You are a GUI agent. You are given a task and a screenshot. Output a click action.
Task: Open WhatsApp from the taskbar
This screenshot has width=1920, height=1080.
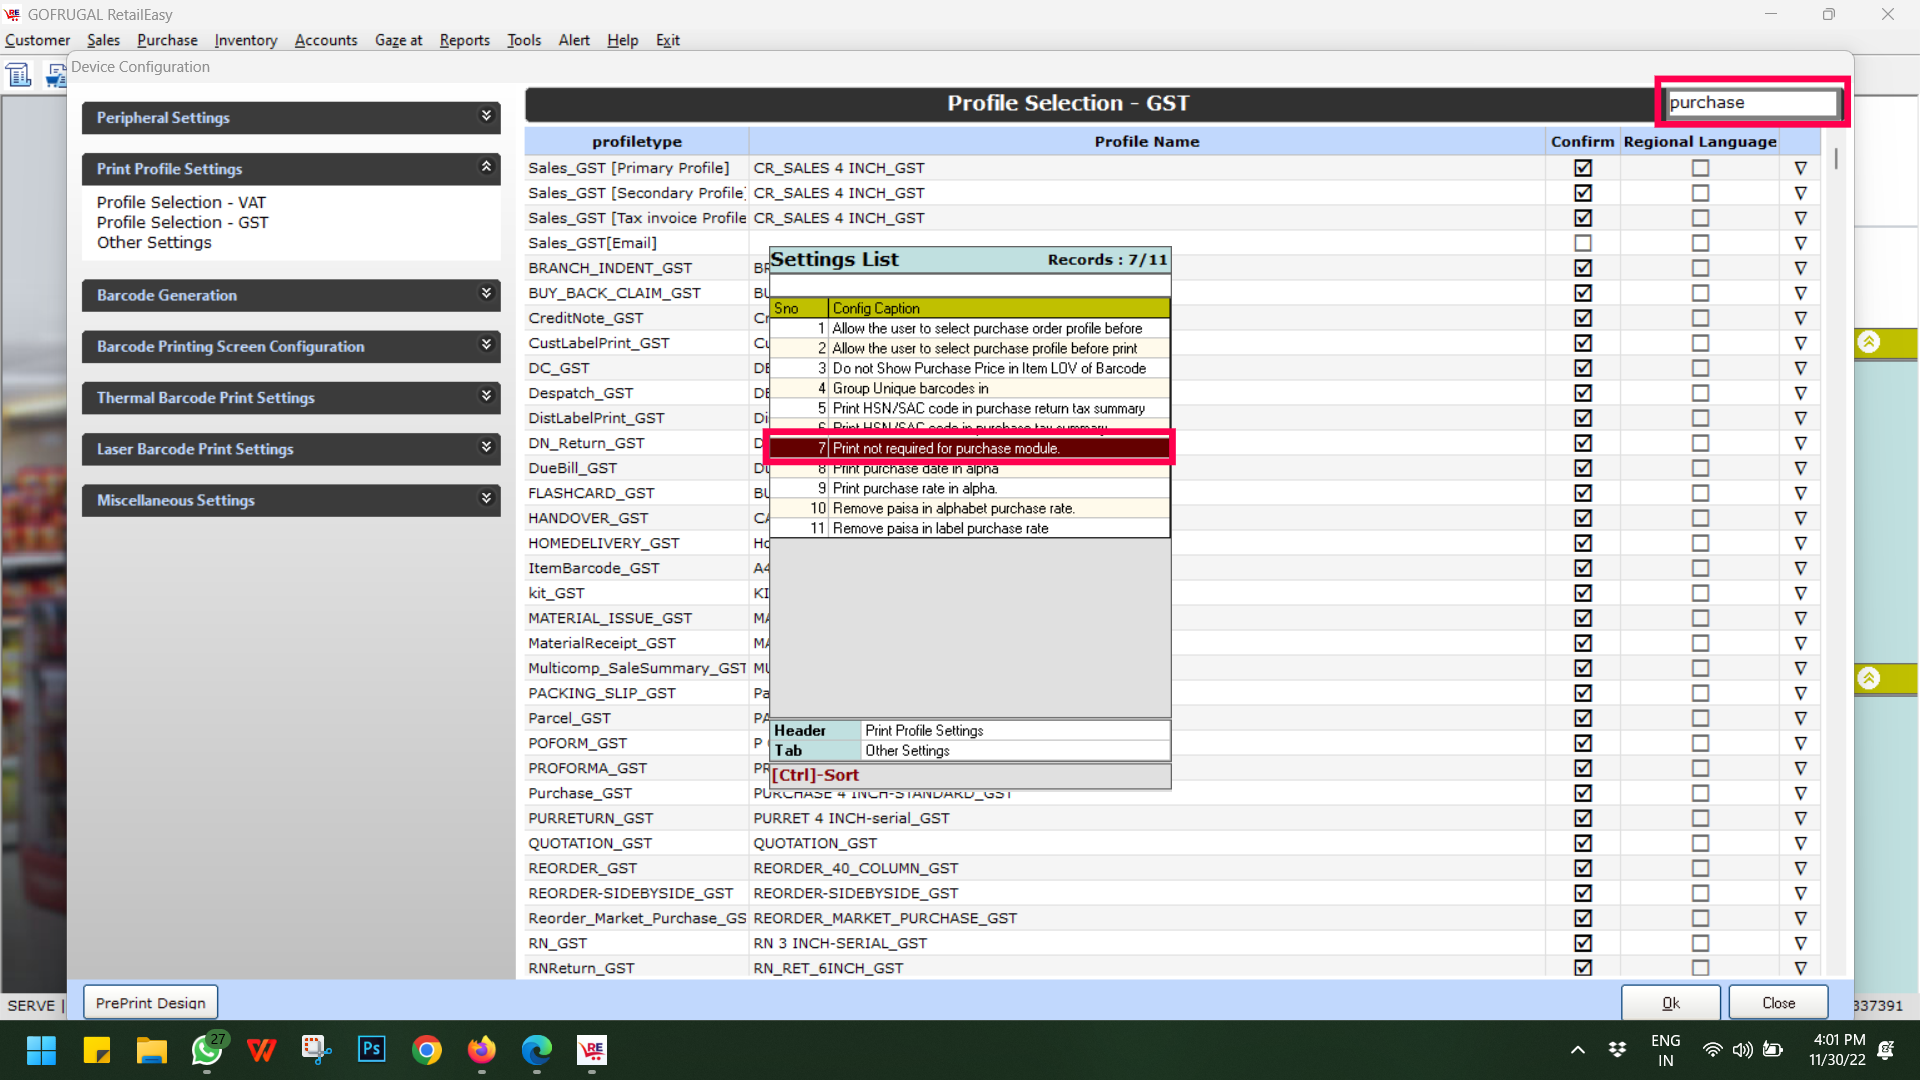(207, 1050)
